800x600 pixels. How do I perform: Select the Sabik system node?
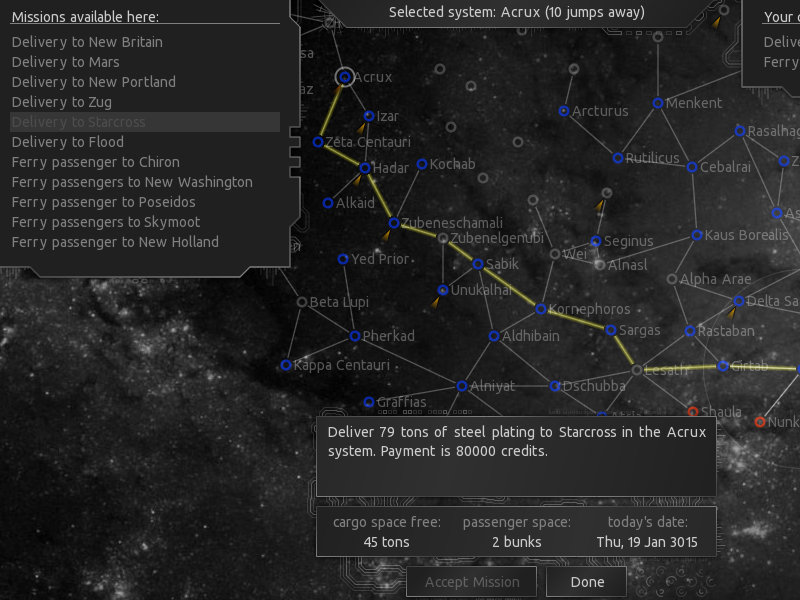(x=478, y=264)
